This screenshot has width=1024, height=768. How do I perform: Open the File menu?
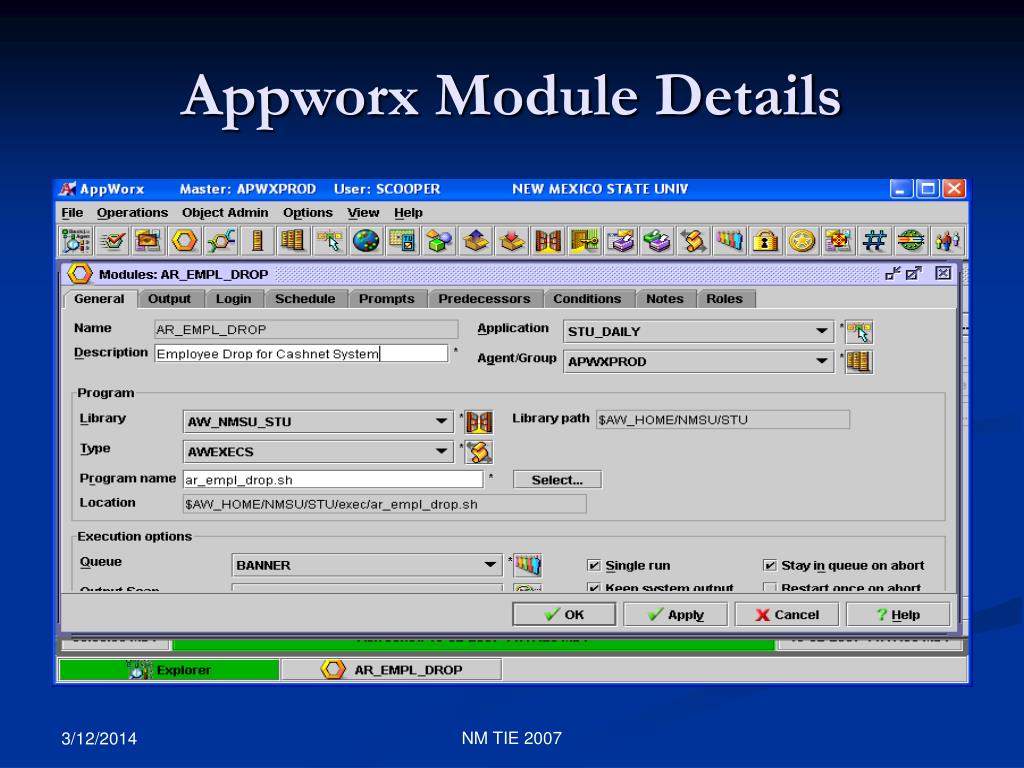pyautogui.click(x=72, y=213)
